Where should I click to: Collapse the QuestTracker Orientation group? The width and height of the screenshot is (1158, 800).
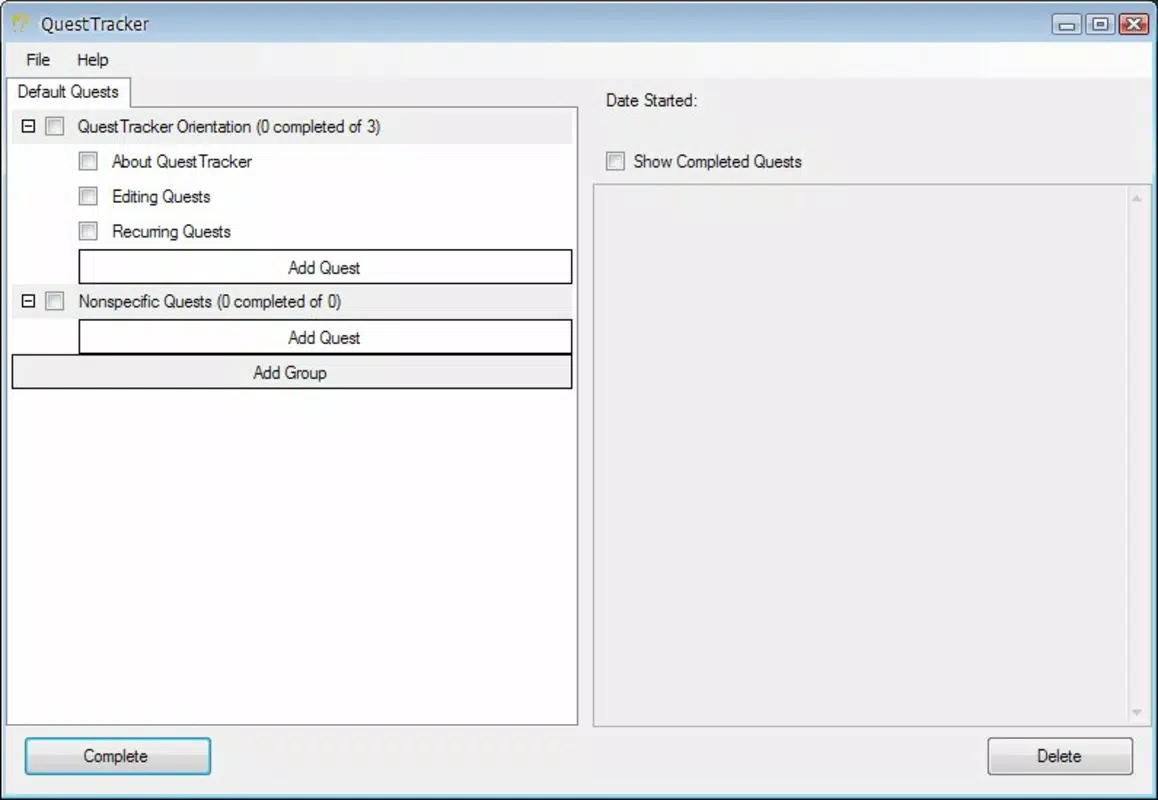point(28,126)
